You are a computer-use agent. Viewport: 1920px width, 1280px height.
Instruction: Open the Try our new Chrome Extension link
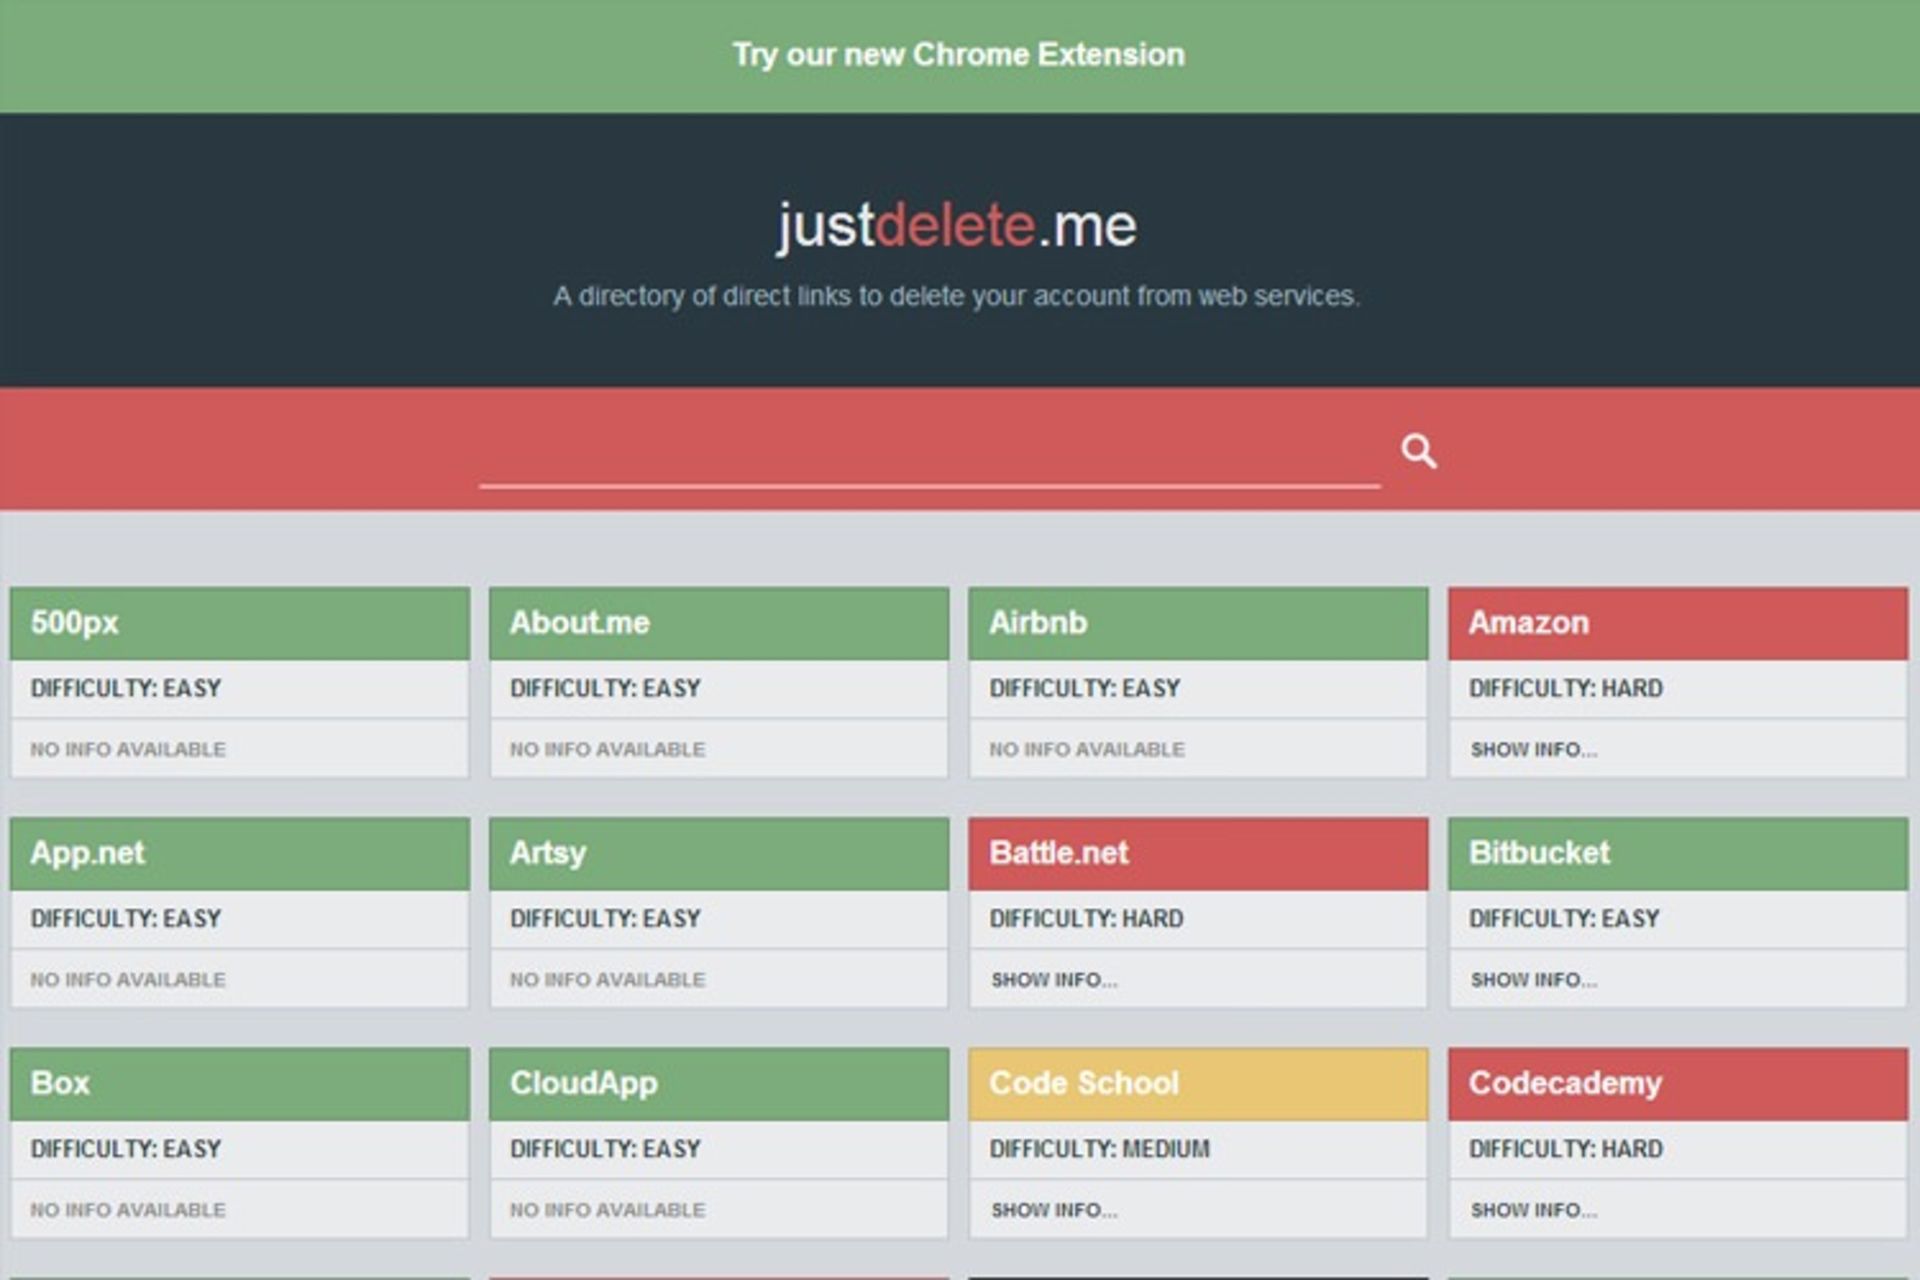tap(958, 54)
